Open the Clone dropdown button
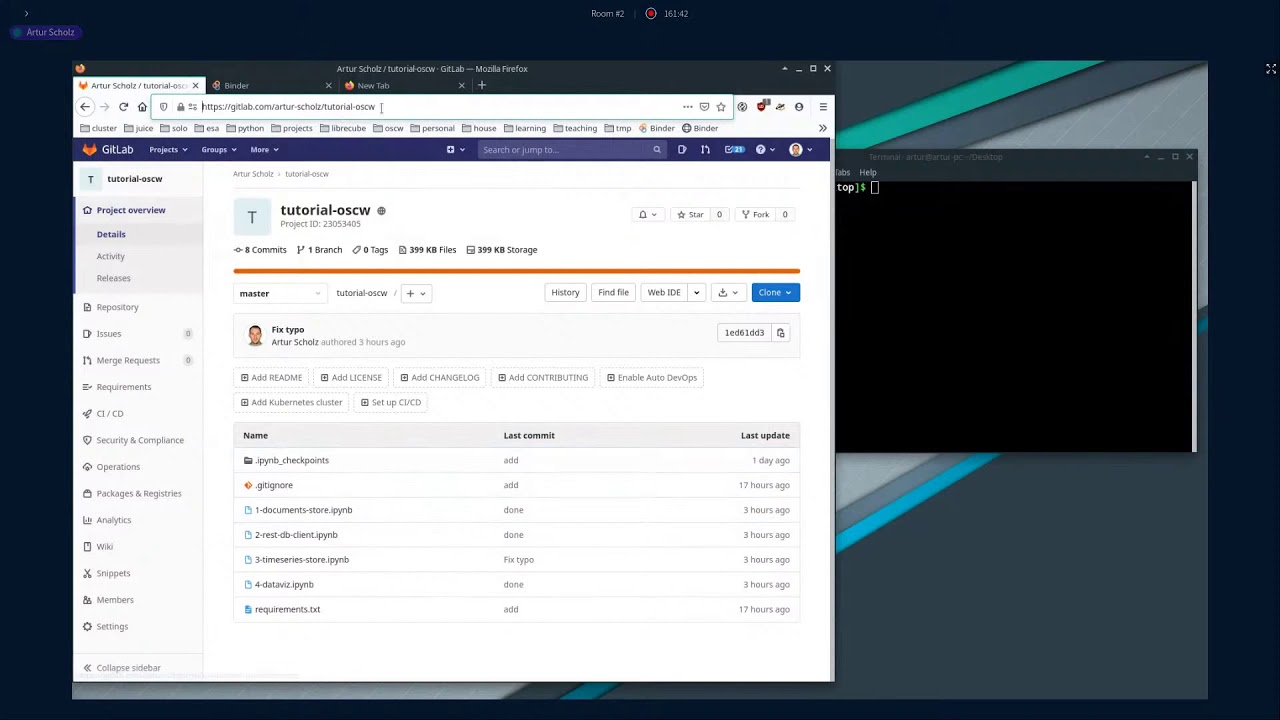 tap(775, 293)
